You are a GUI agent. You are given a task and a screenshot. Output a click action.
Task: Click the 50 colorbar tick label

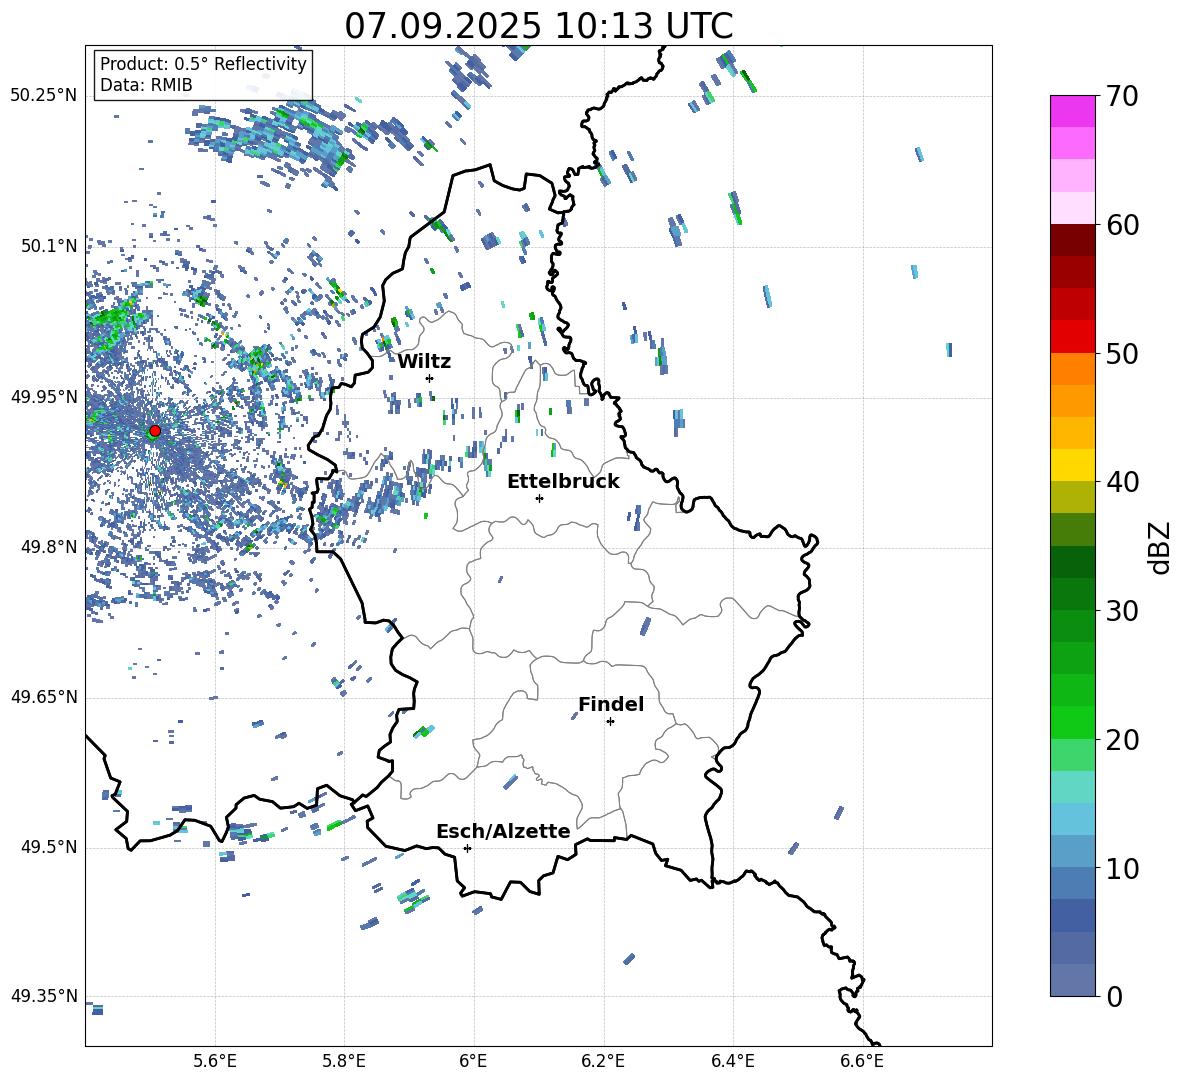(x=1122, y=354)
